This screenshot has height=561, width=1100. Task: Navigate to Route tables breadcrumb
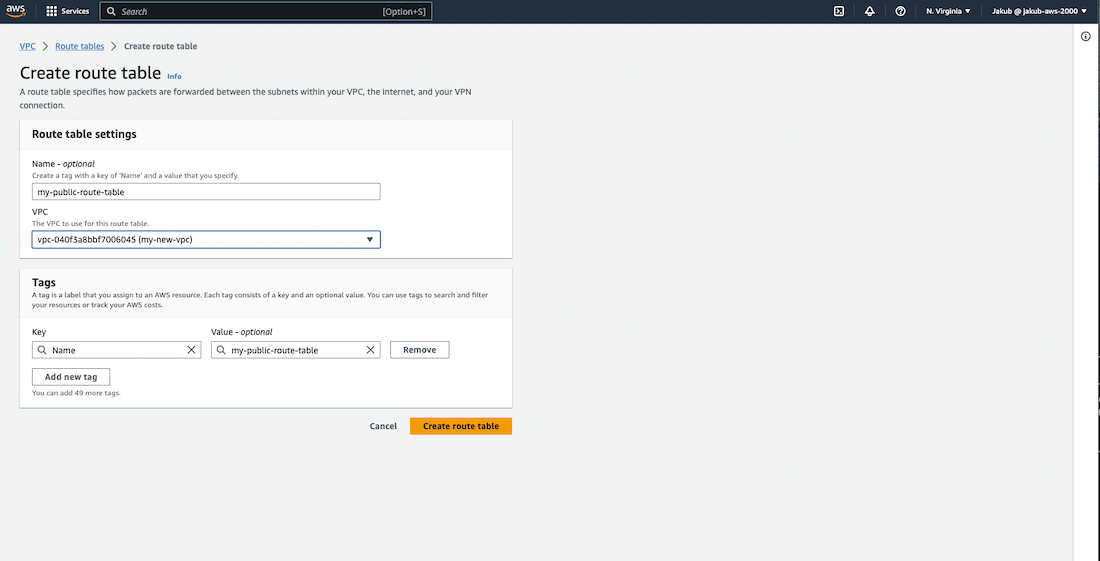(79, 46)
